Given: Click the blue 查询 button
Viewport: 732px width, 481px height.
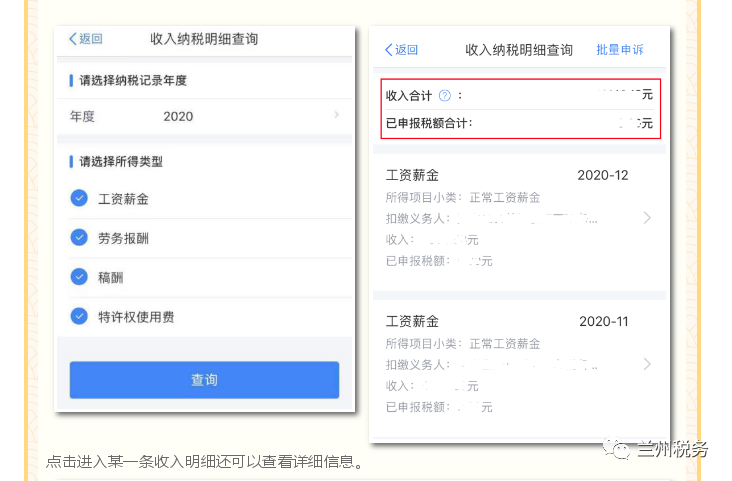Looking at the screenshot, I should click(x=204, y=380).
